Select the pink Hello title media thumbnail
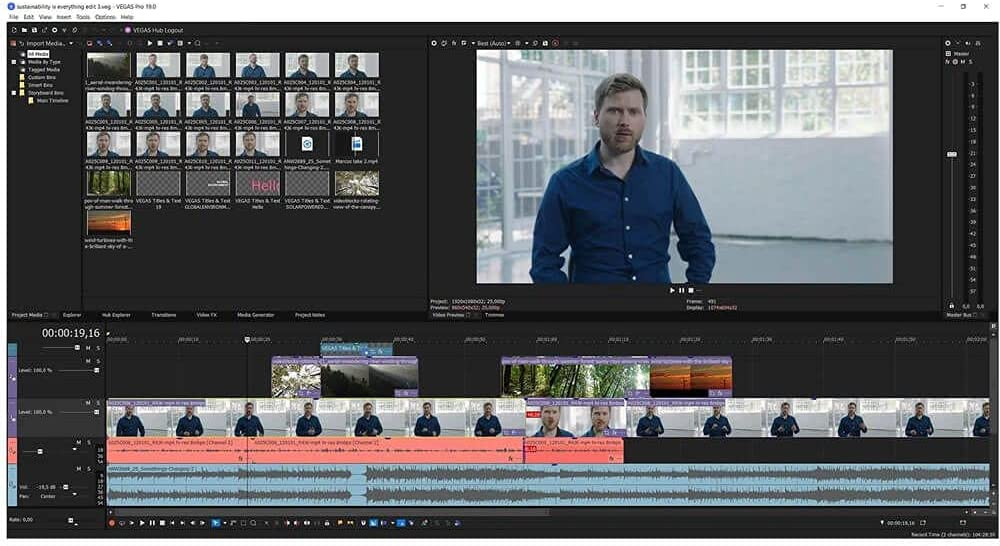The image size is (1000, 546). click(258, 184)
